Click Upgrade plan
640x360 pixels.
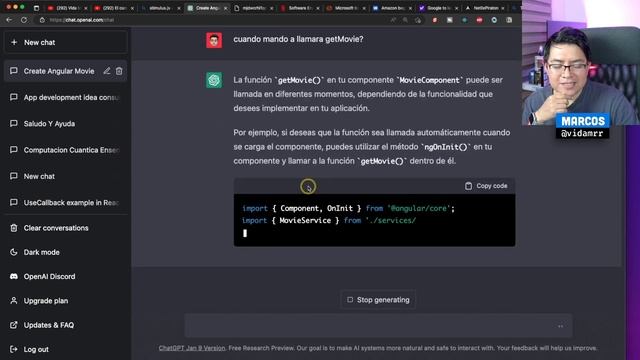(65, 301)
